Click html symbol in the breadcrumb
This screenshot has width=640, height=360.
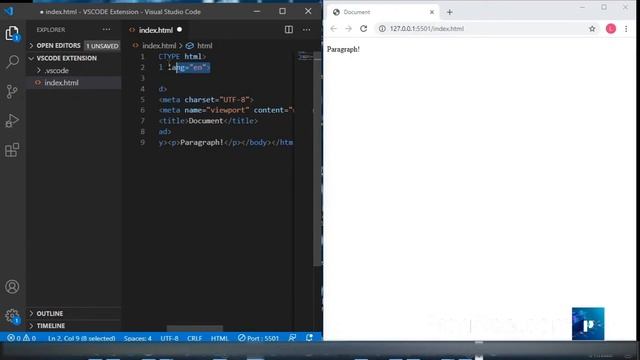204,46
